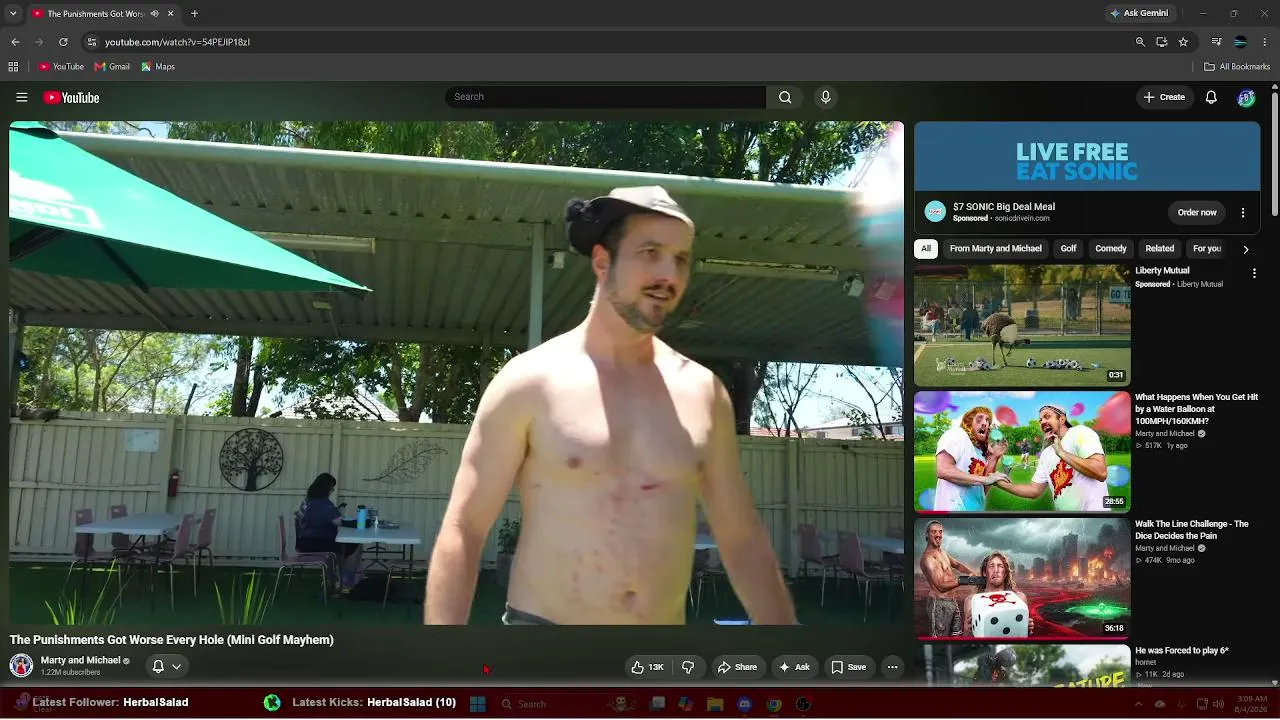Screen dimensions: 1280x720
Task: Click the Ask Gemini button
Action: coord(1139,14)
